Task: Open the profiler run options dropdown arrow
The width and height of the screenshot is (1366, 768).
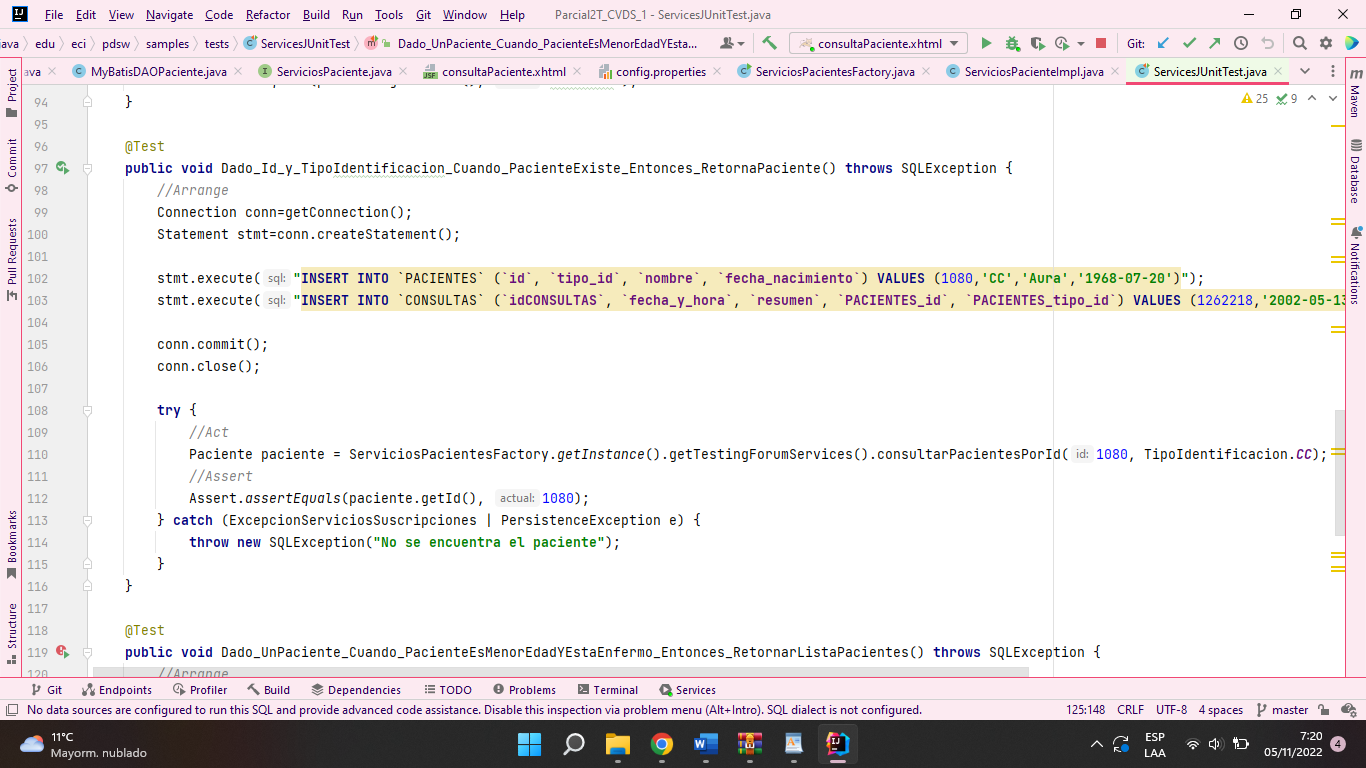Action: coord(1083,43)
